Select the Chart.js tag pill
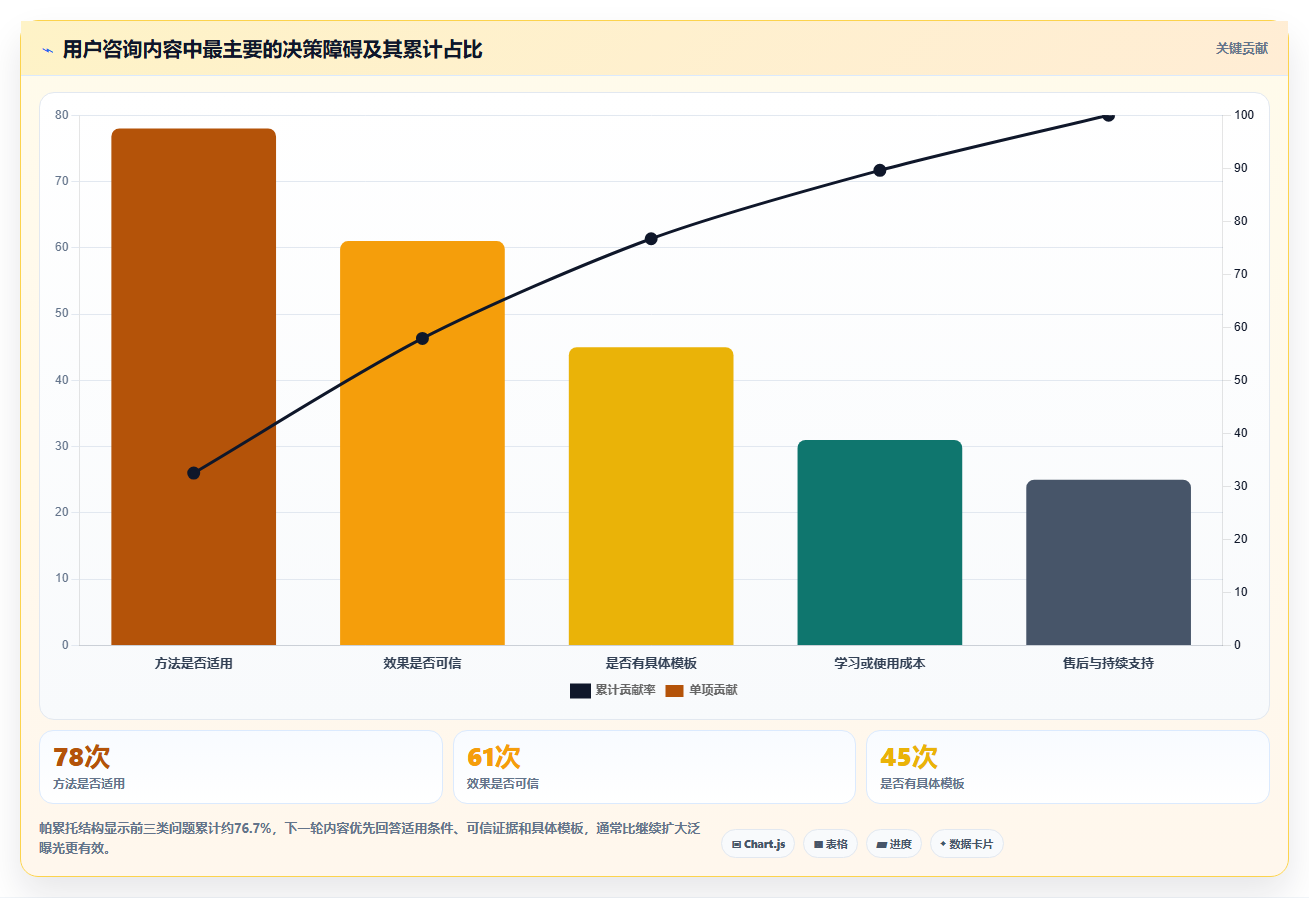 tap(758, 844)
